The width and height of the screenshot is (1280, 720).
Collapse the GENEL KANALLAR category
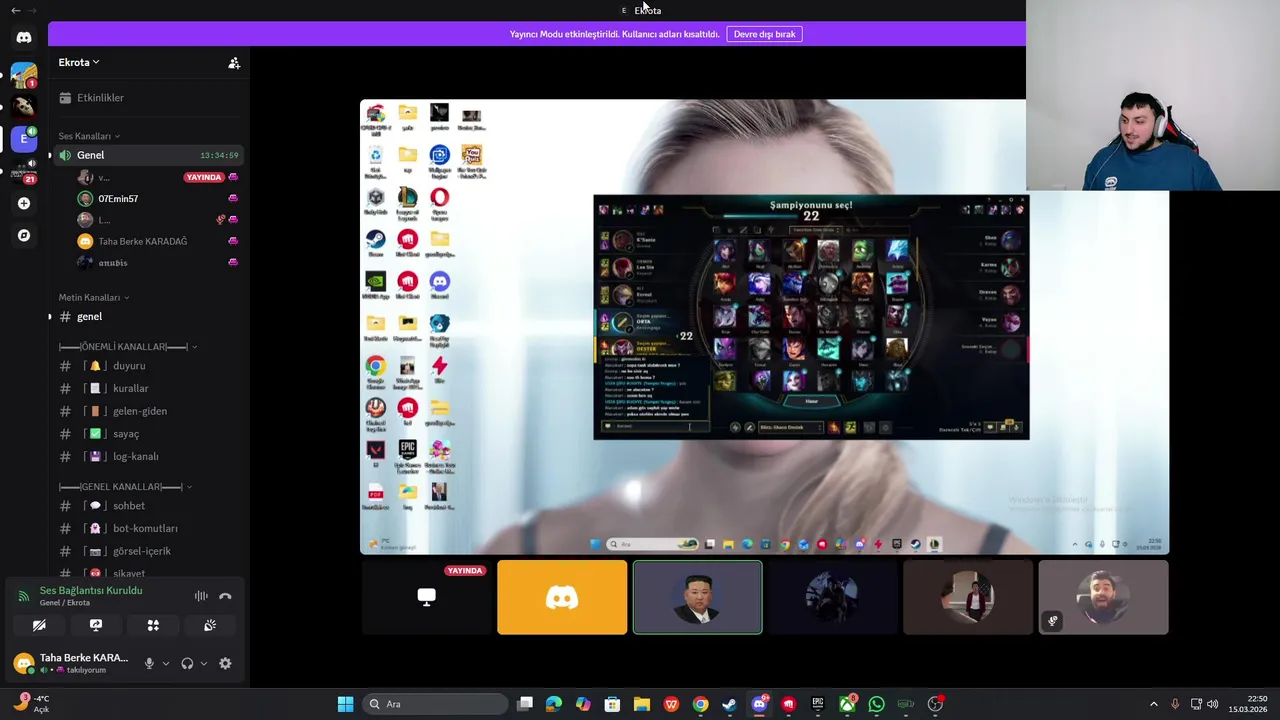(x=125, y=487)
